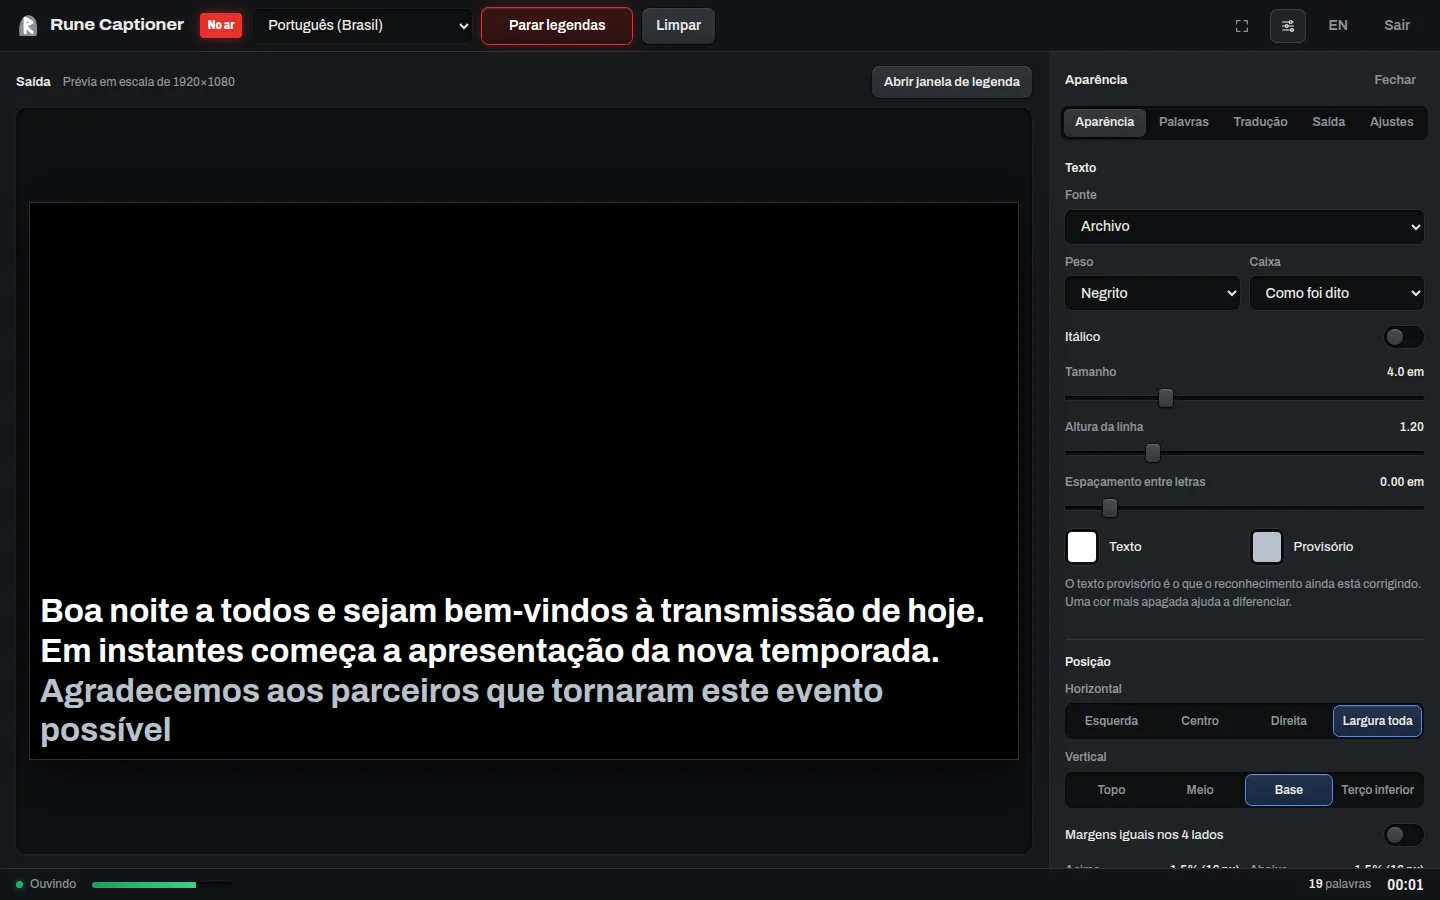Click the 4.0 em size value
1440x900 pixels.
pos(1405,372)
